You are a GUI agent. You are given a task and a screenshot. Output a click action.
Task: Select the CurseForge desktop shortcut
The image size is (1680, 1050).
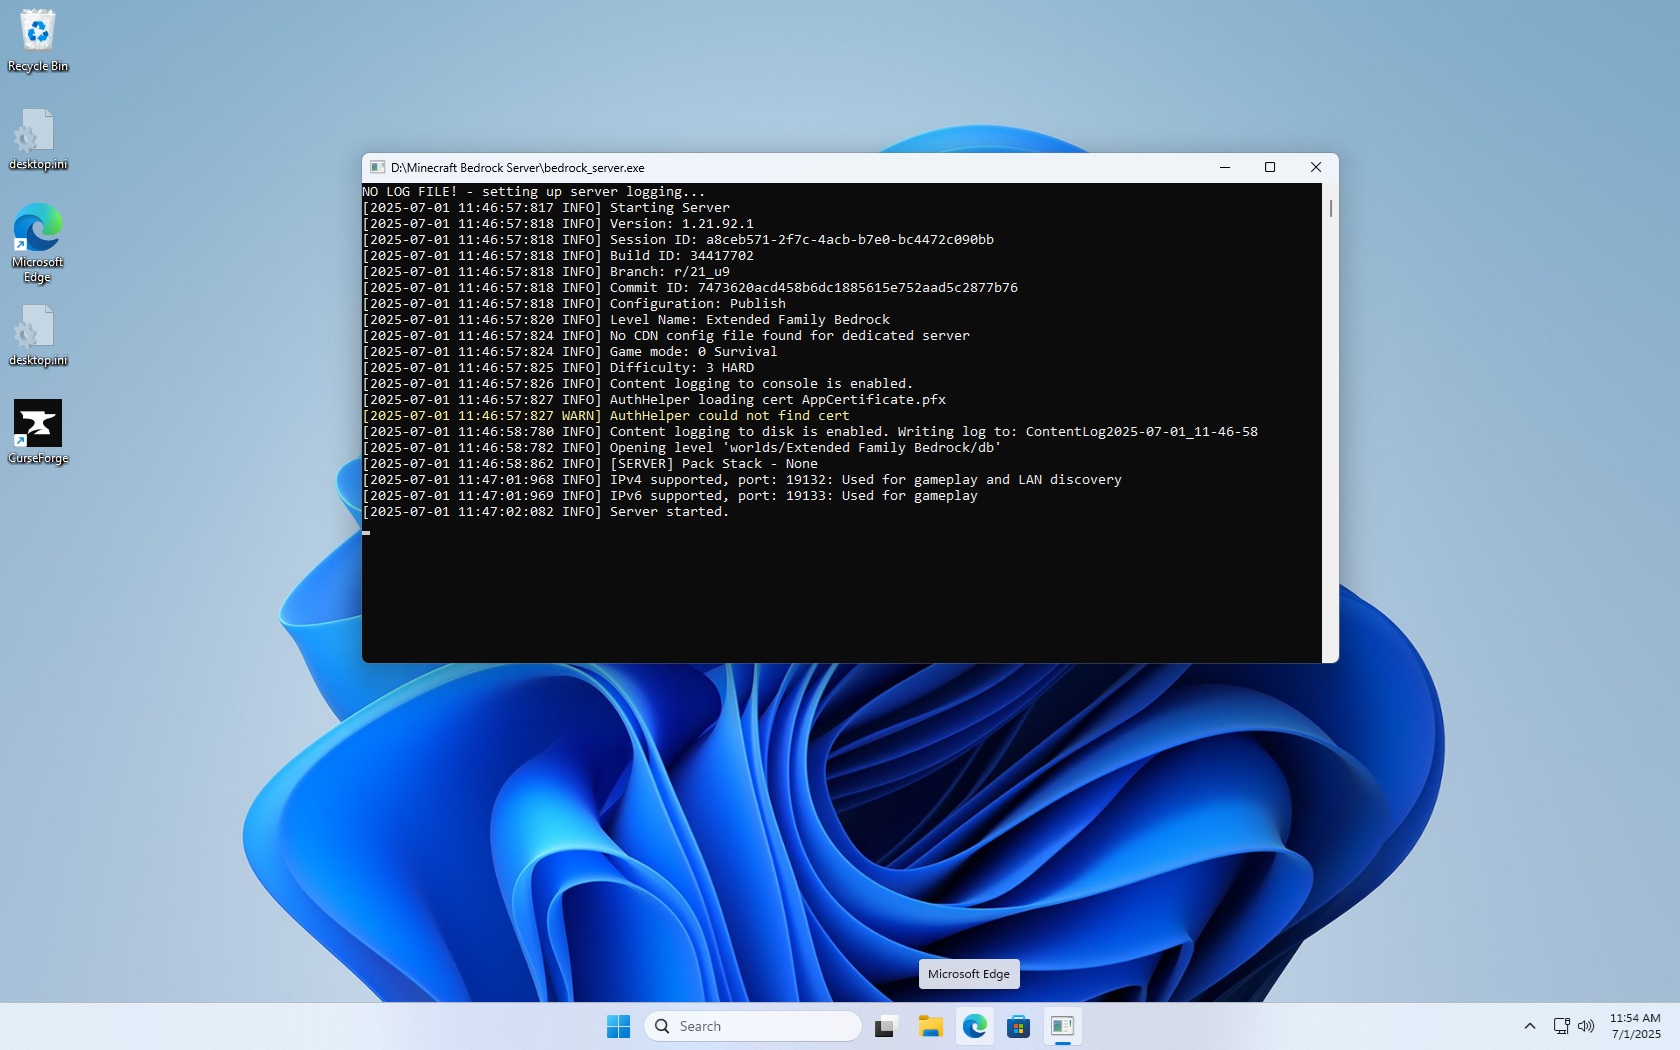(x=38, y=432)
